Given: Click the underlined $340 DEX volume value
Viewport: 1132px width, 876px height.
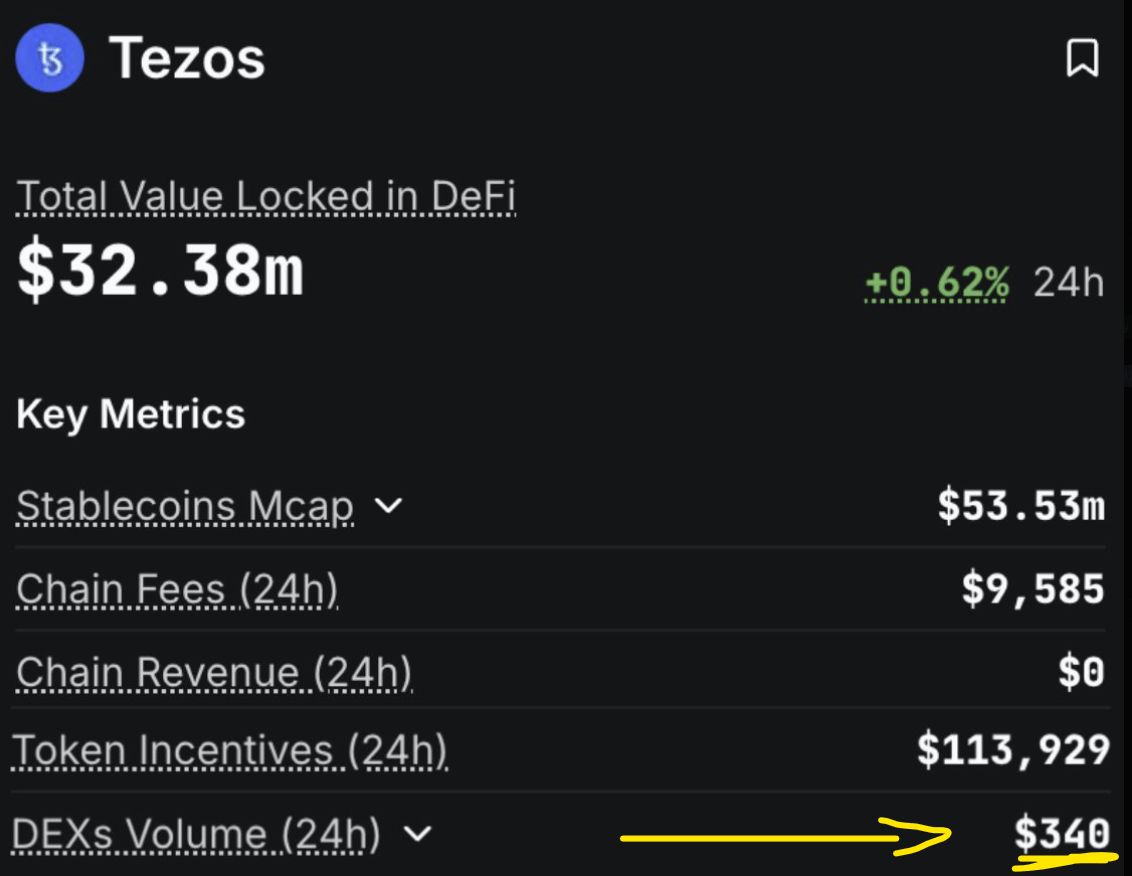Looking at the screenshot, I should [x=1062, y=833].
